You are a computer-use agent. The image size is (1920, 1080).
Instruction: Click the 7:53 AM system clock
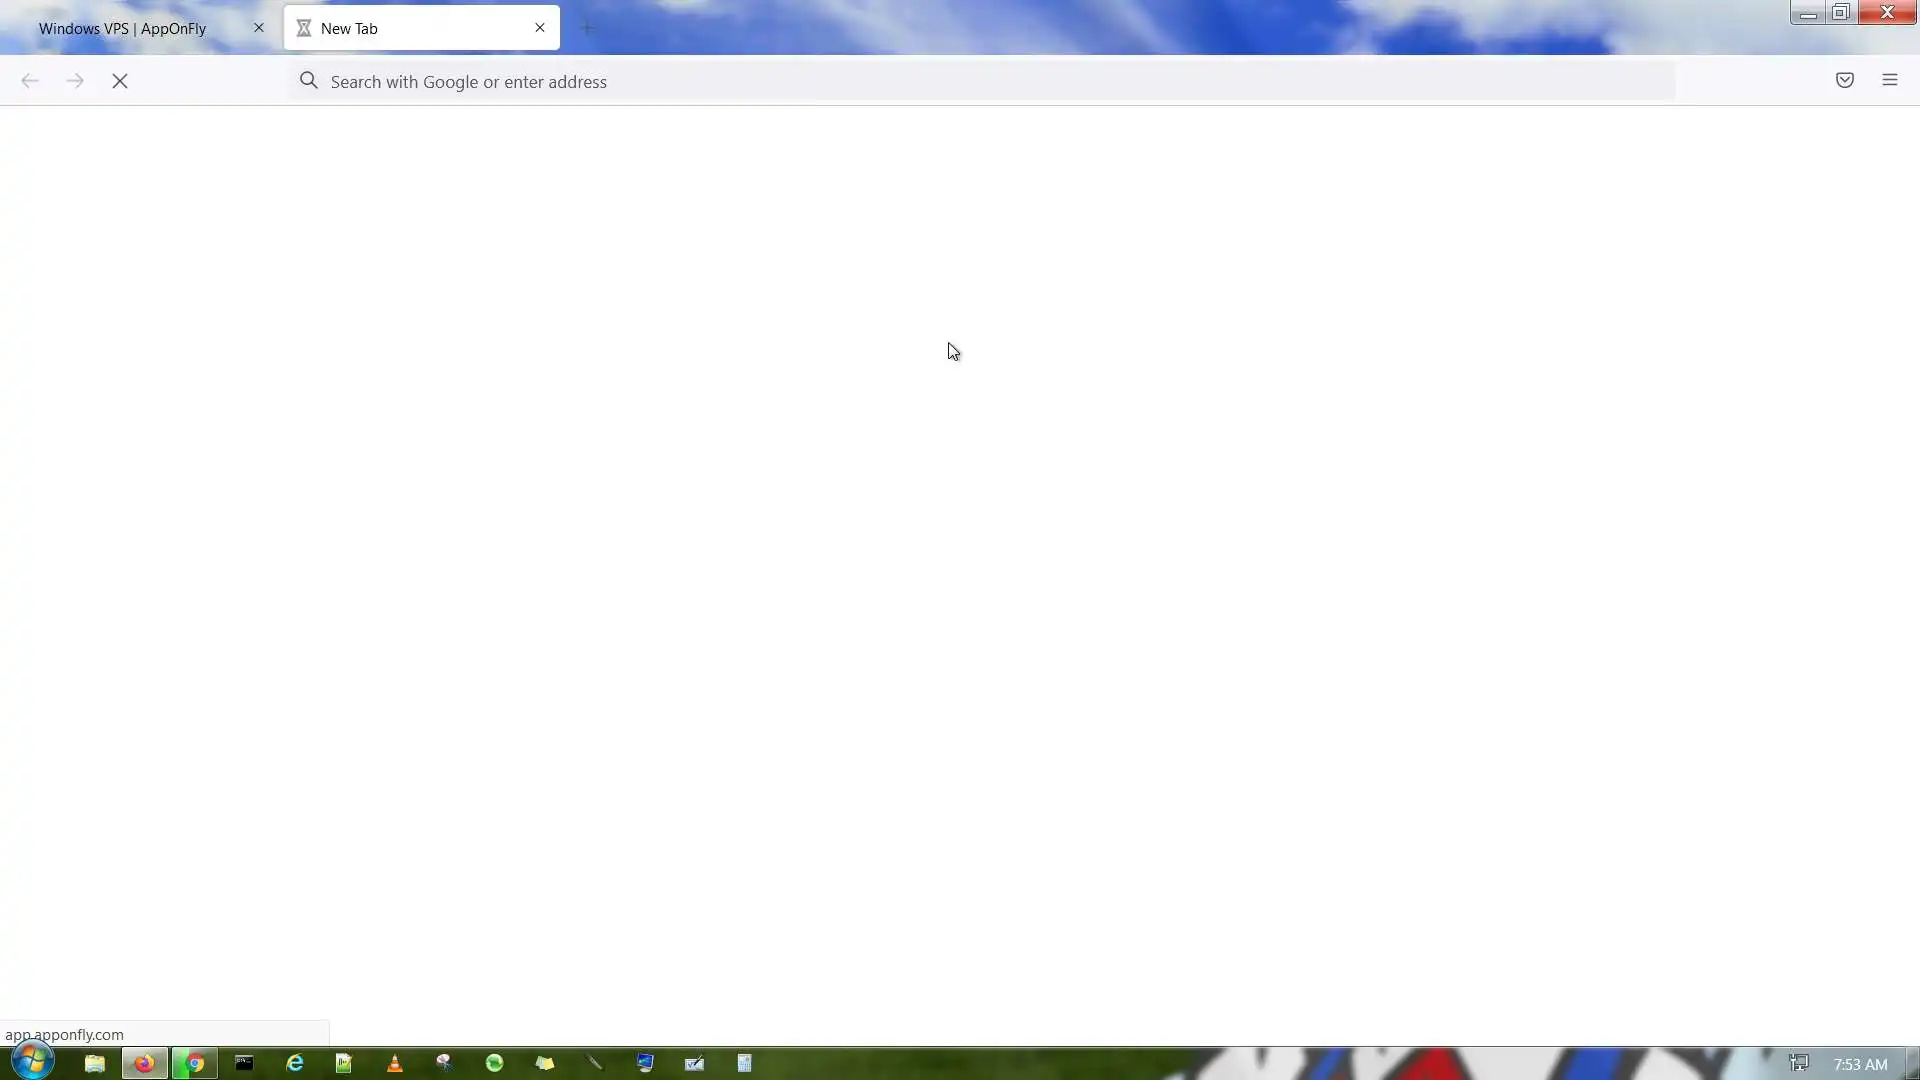1859,1064
